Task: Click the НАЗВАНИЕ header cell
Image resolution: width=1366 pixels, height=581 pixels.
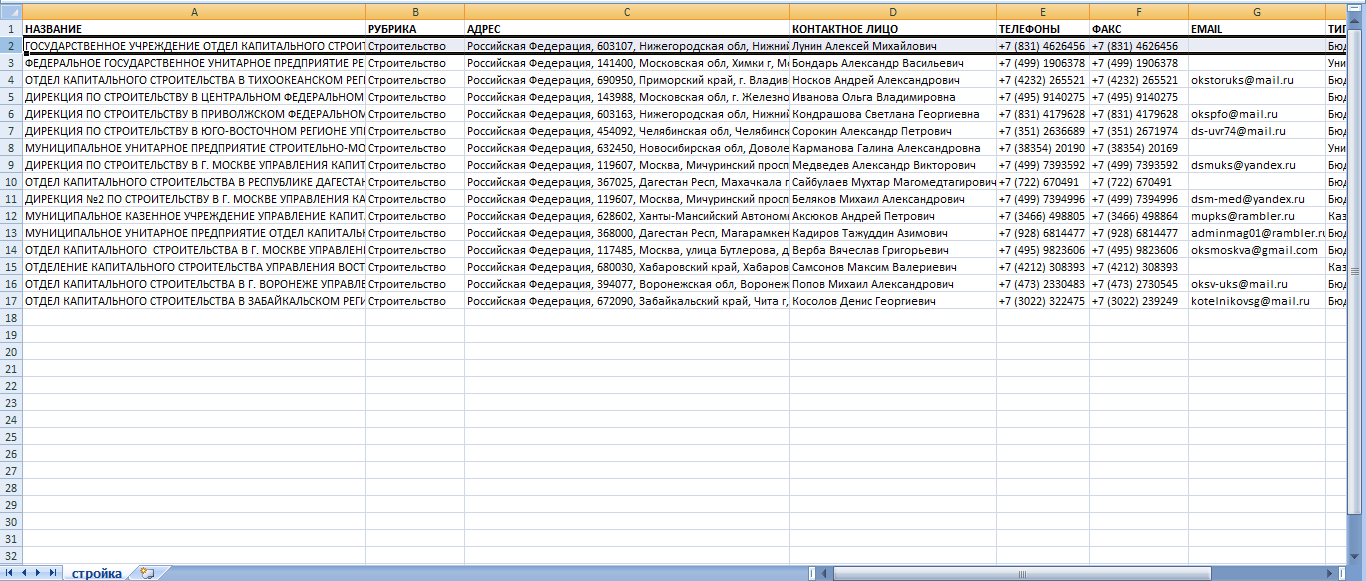Action: pos(194,29)
